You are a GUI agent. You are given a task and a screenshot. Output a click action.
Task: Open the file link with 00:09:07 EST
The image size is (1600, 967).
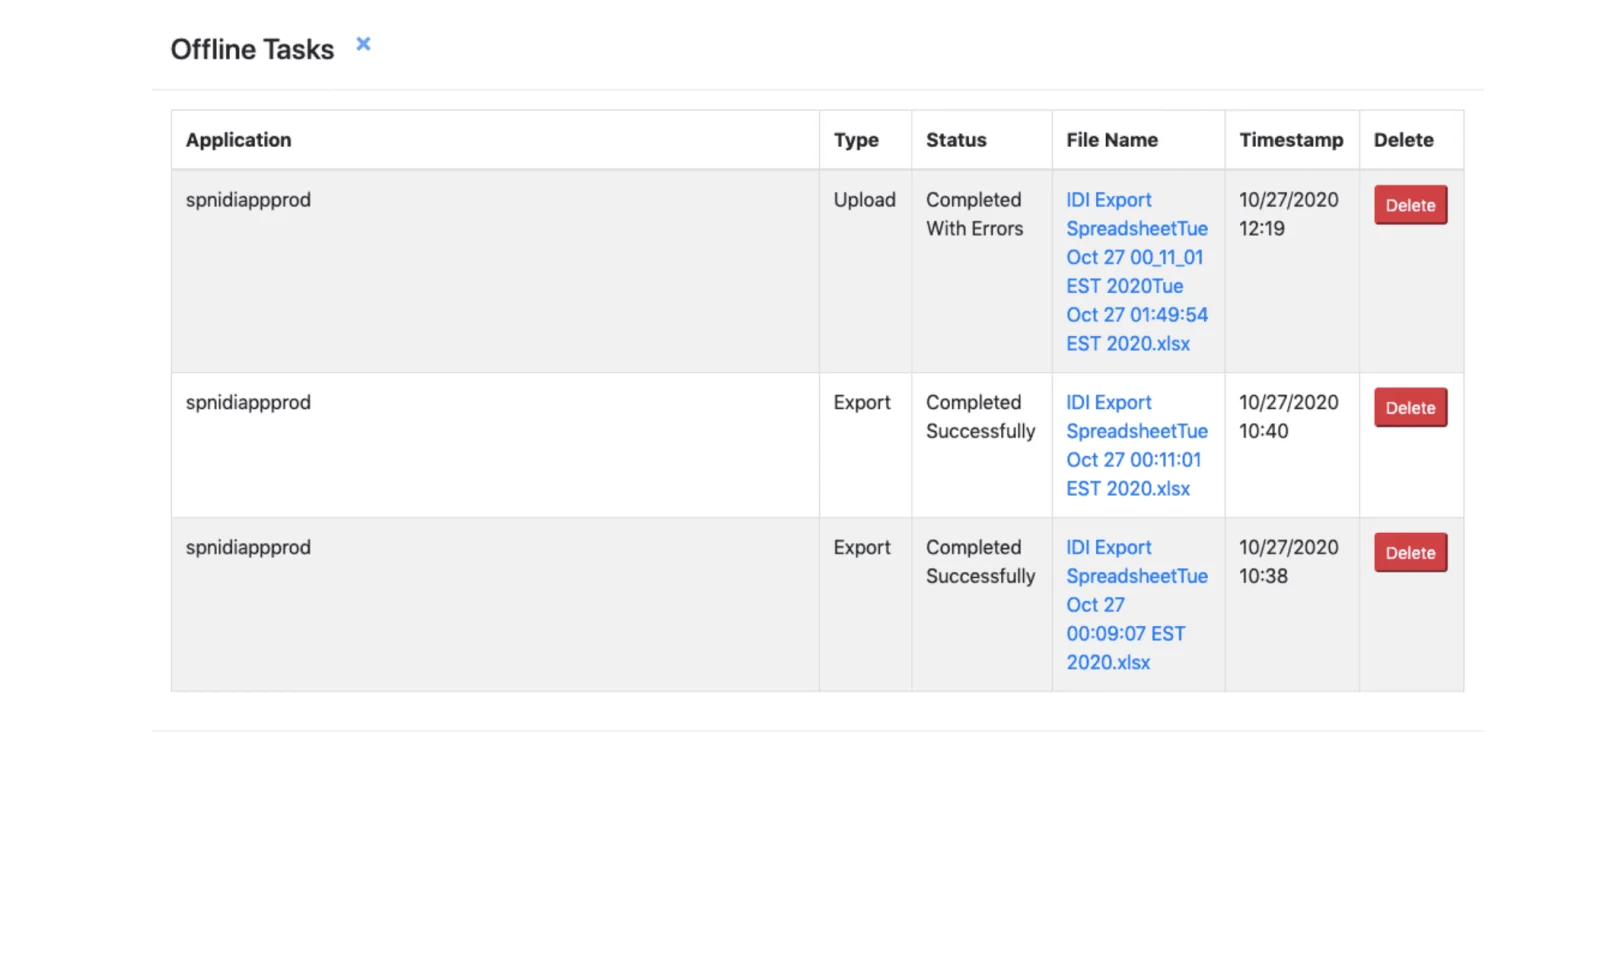tap(1137, 605)
